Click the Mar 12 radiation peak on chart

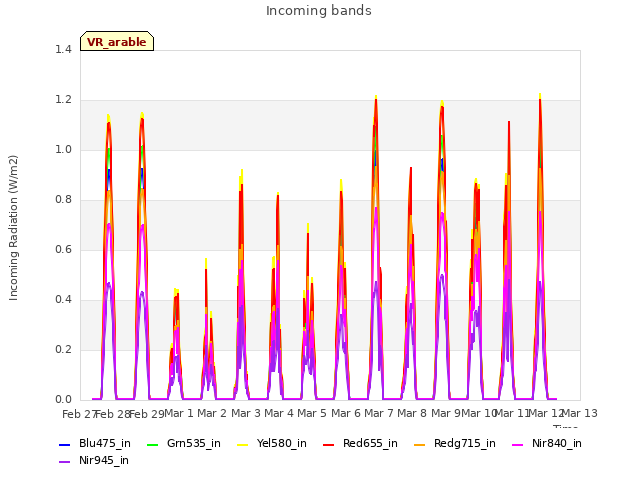point(540,96)
